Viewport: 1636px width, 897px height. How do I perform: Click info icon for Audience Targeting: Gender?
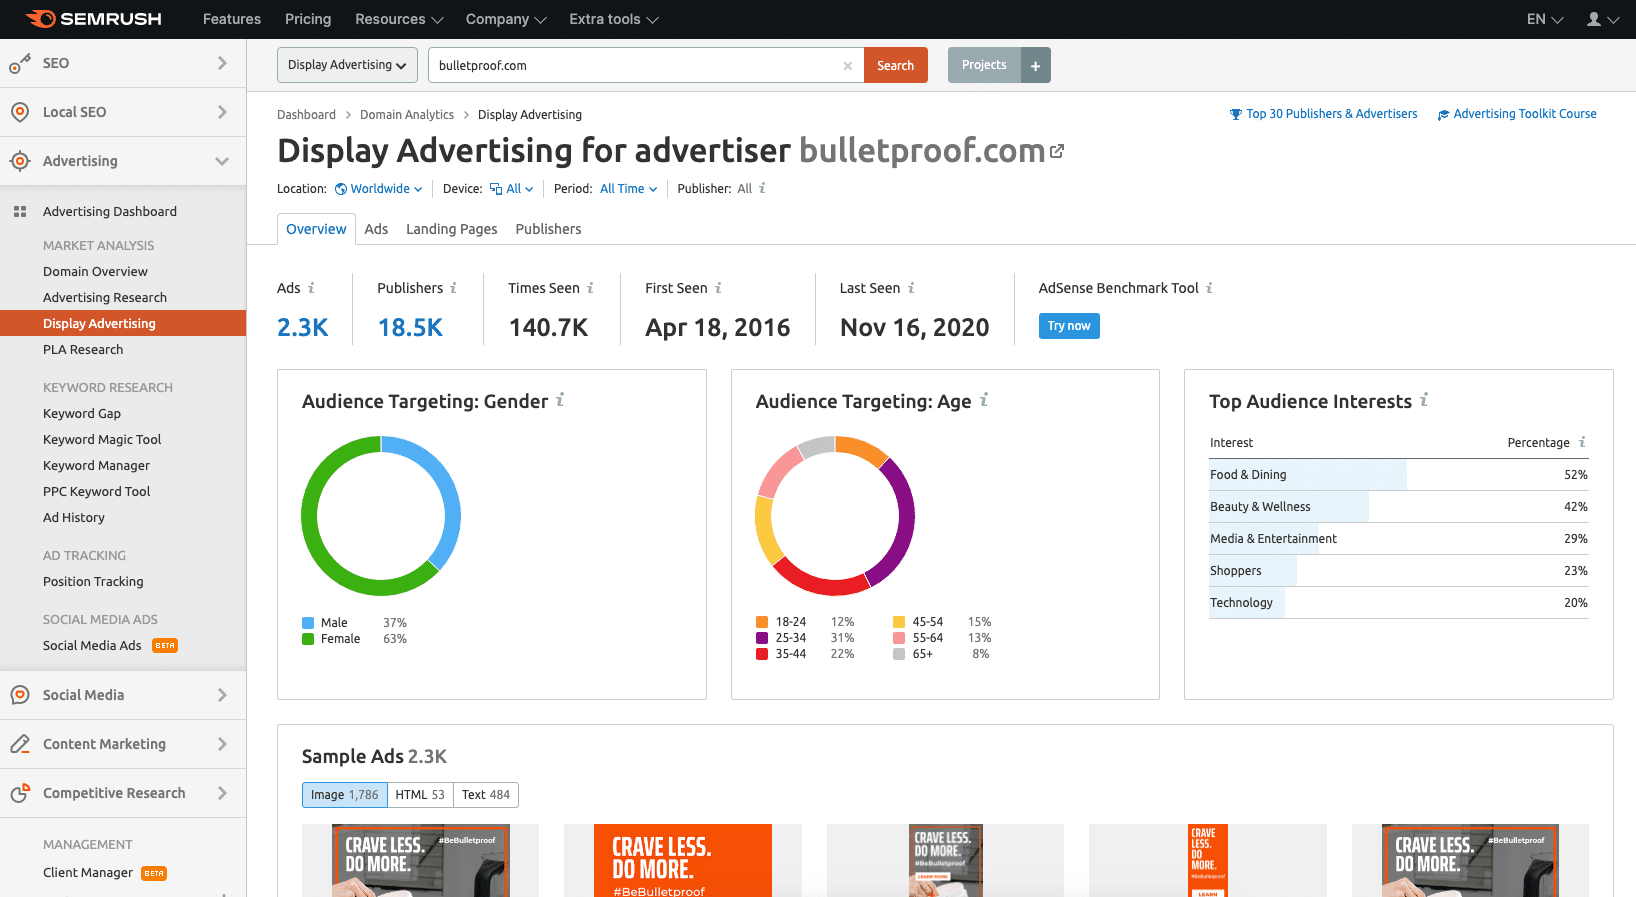pos(560,400)
